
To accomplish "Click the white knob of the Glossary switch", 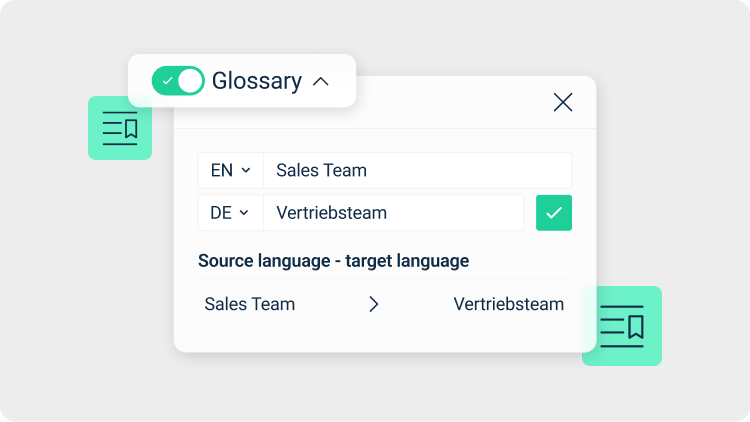I will click(x=190, y=81).
